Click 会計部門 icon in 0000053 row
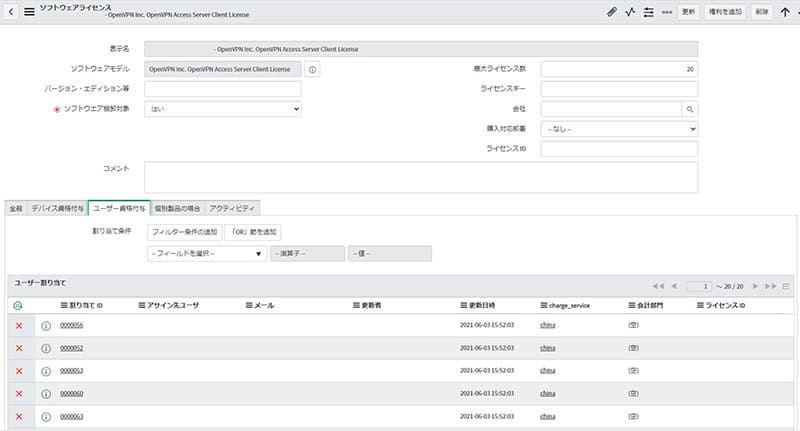Image resolution: width=800 pixels, height=431 pixels. pyautogui.click(x=633, y=371)
